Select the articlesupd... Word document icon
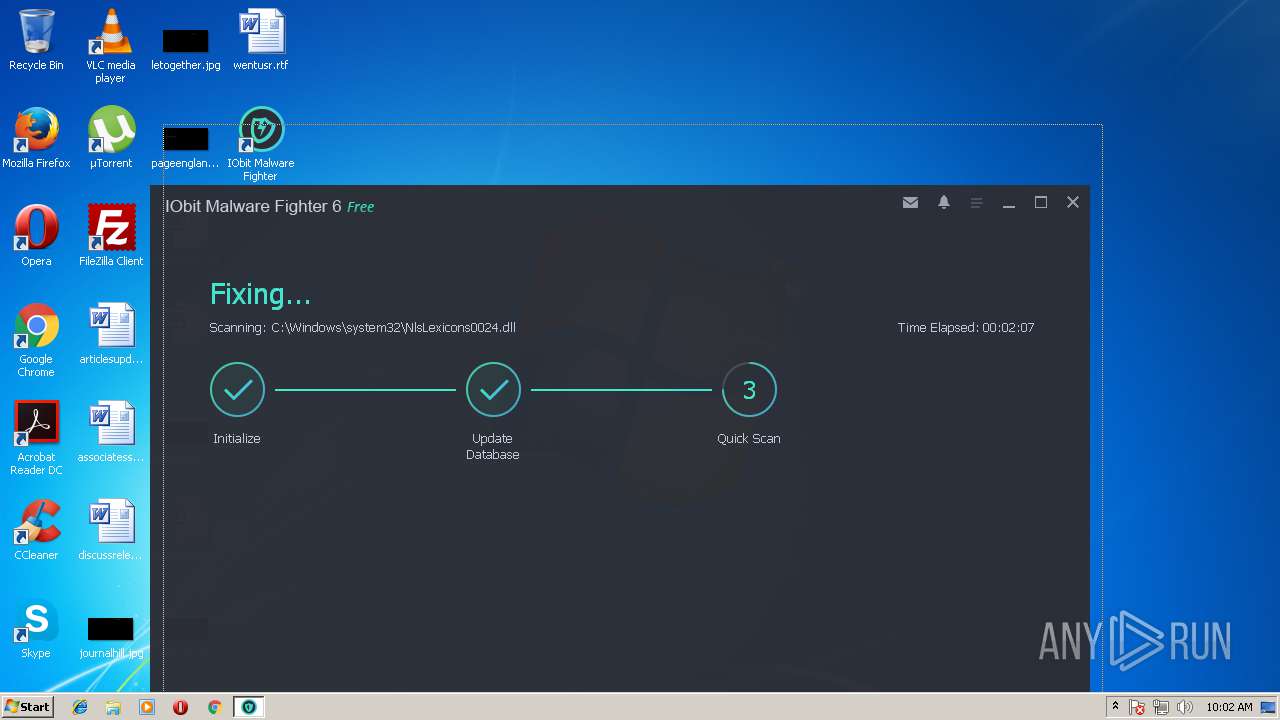Screen dimensions: 1280x720 [111, 334]
